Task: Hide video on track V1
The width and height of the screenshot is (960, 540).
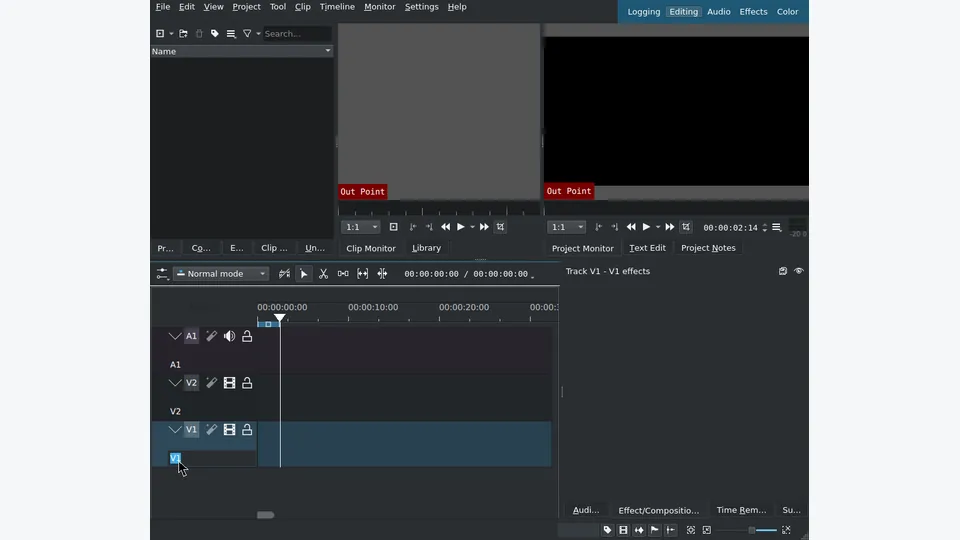Action: click(x=230, y=430)
